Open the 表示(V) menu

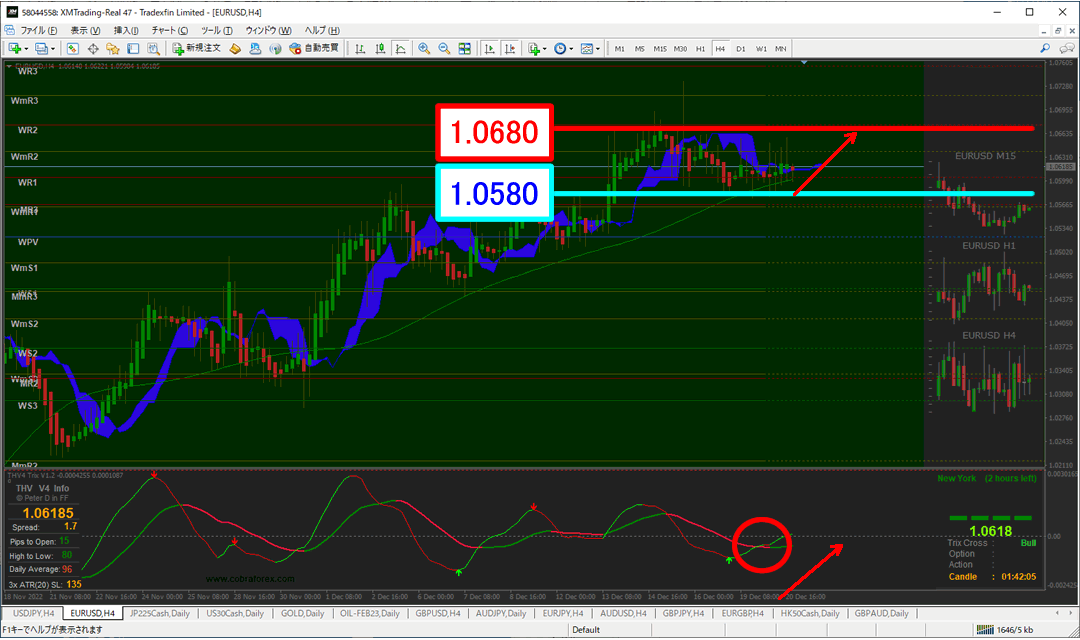pos(85,30)
